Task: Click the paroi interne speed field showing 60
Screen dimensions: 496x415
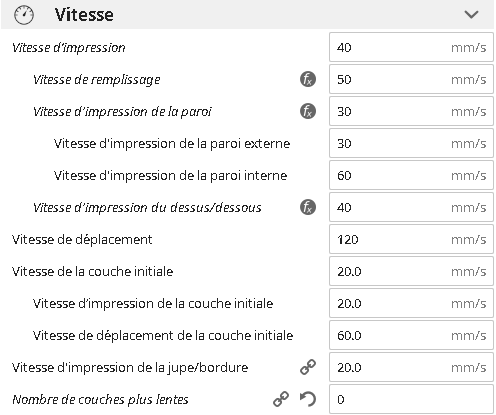Action: point(411,175)
